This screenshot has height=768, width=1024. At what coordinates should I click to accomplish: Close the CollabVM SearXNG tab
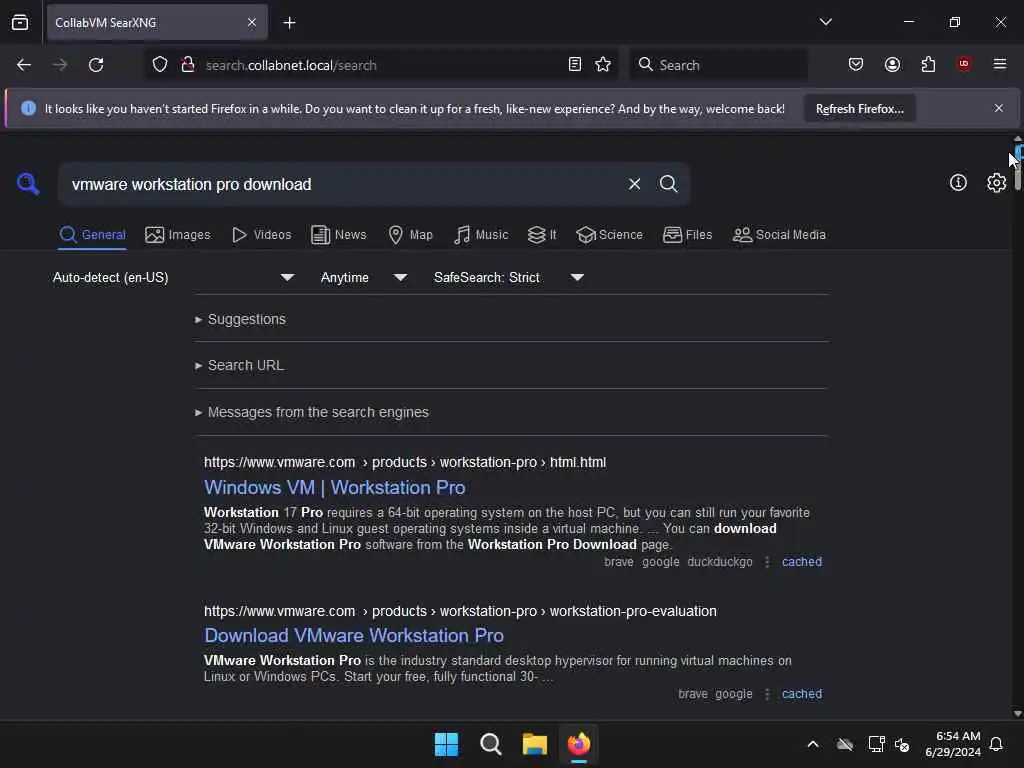pos(251,23)
